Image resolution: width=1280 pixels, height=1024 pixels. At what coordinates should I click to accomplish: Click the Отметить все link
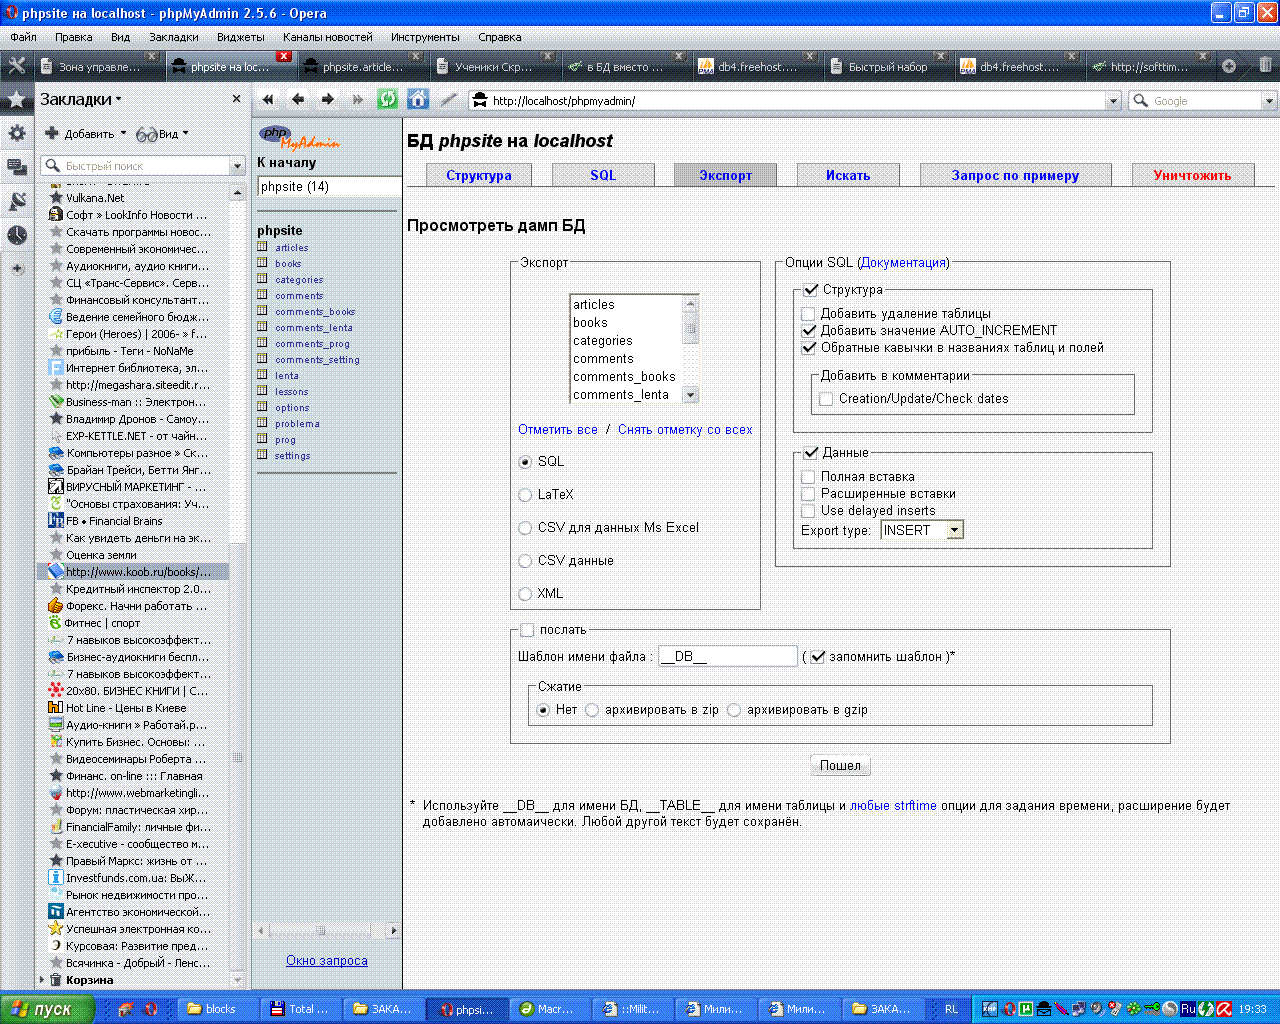[558, 430]
